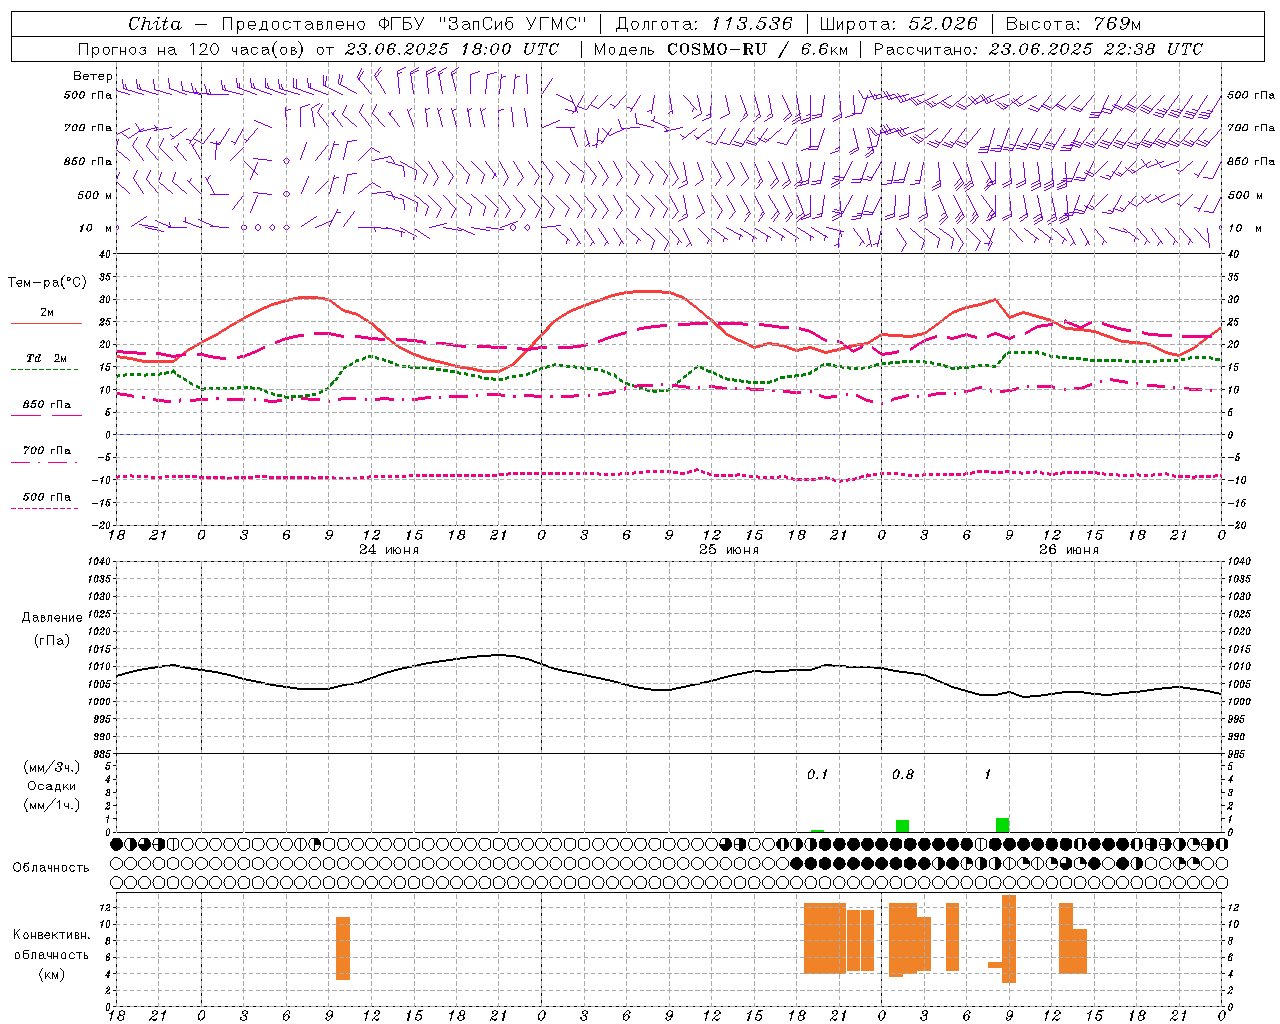Click the Ветер wind panel label
The width and height of the screenshot is (1280, 1024).
92,76
